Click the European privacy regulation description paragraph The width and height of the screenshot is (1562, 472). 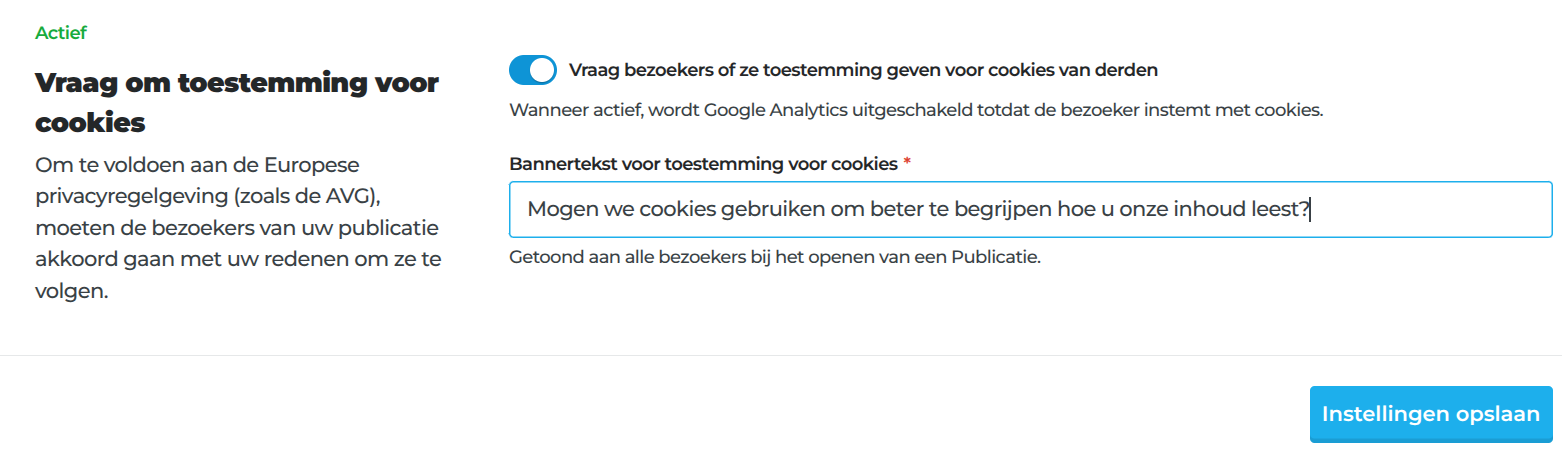238,227
